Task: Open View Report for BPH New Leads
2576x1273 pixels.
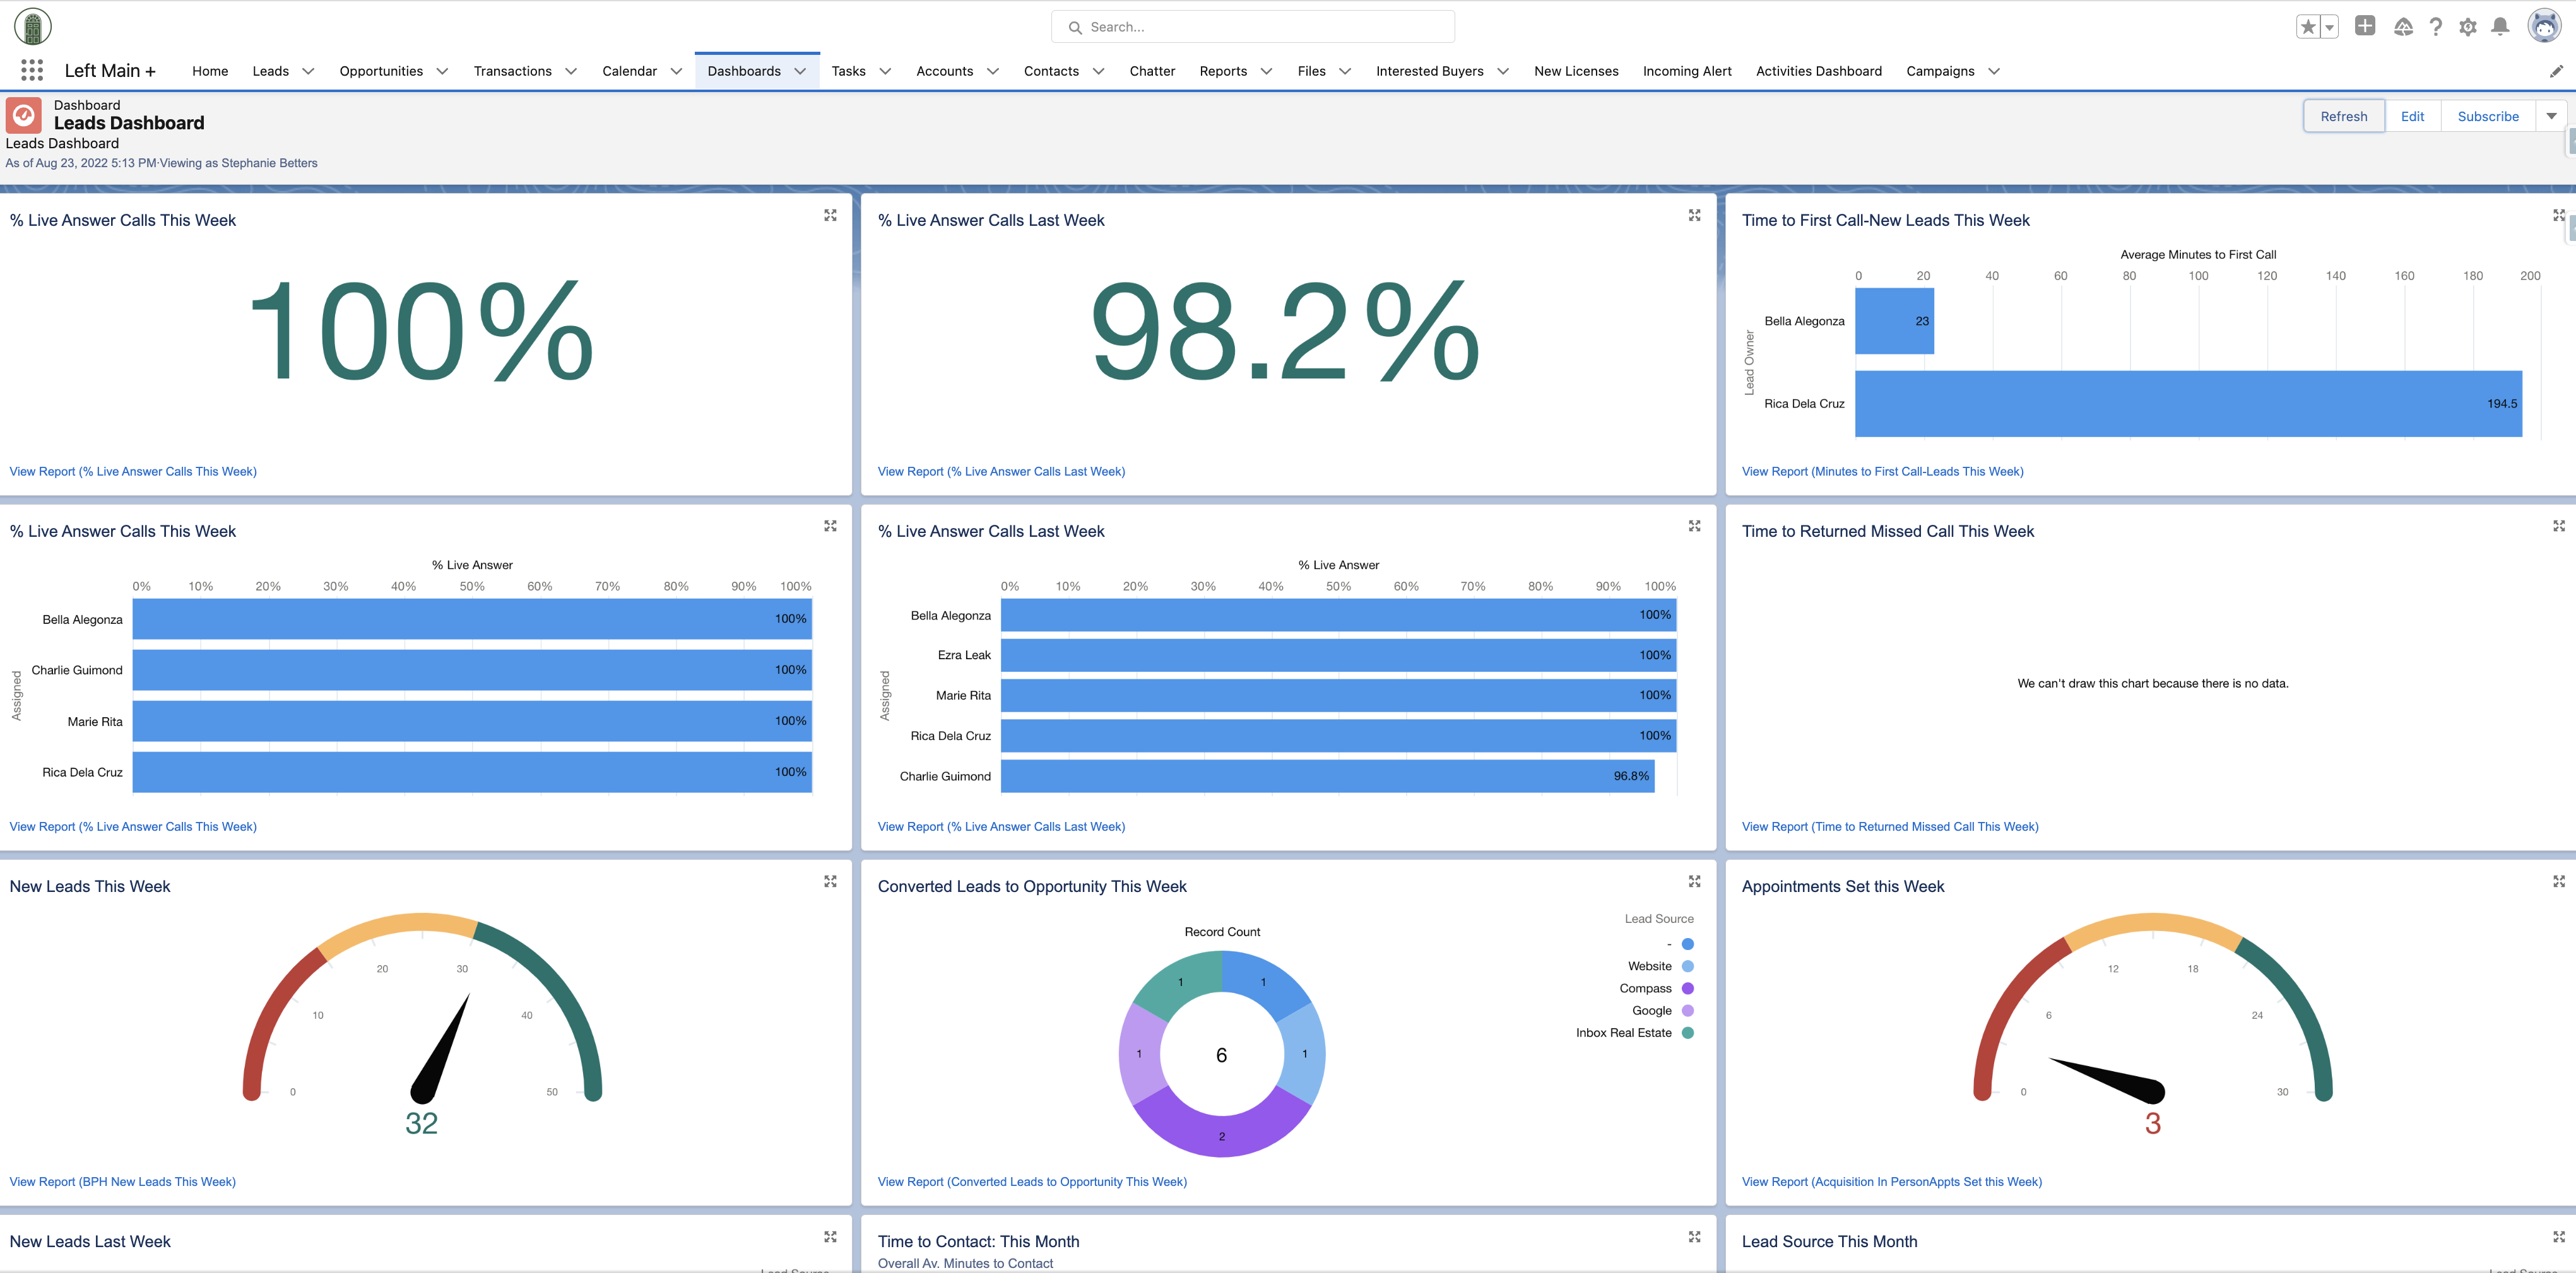Action: (x=122, y=1181)
